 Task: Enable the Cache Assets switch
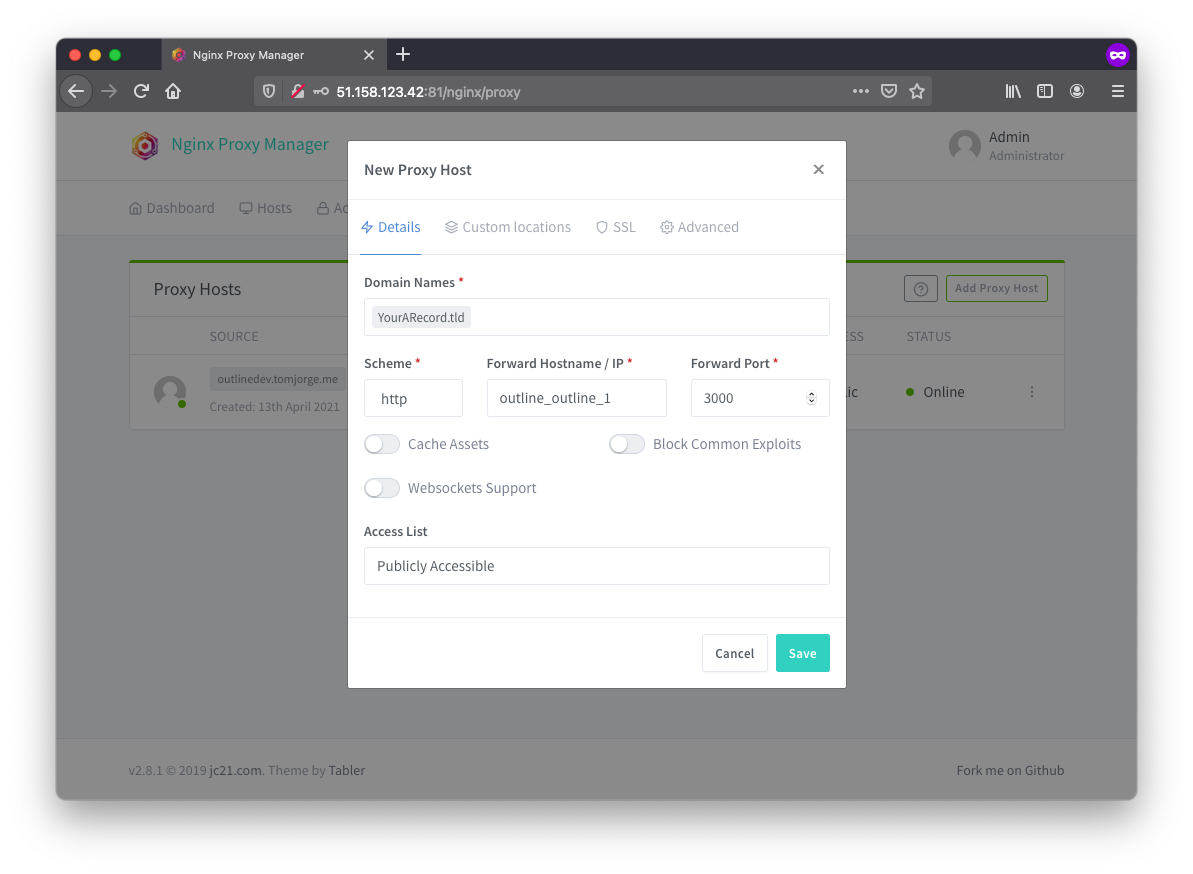pyautogui.click(x=382, y=444)
